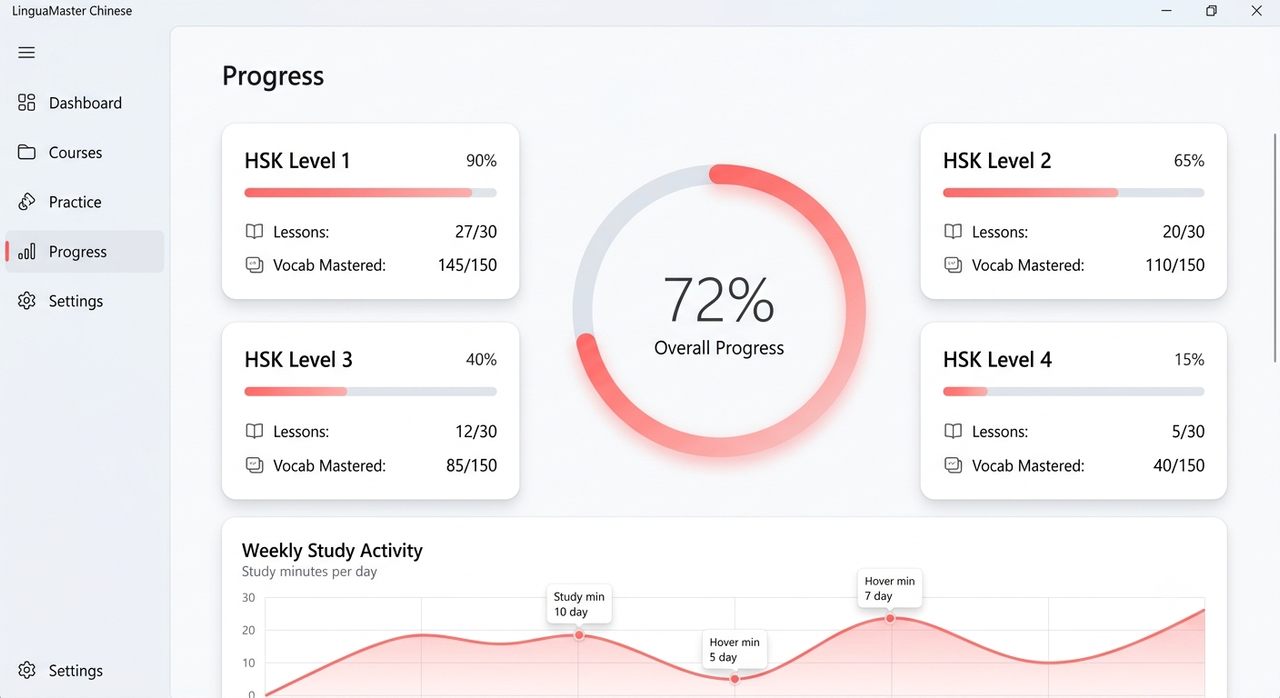Click the 145/150 vocab count

pos(467,265)
